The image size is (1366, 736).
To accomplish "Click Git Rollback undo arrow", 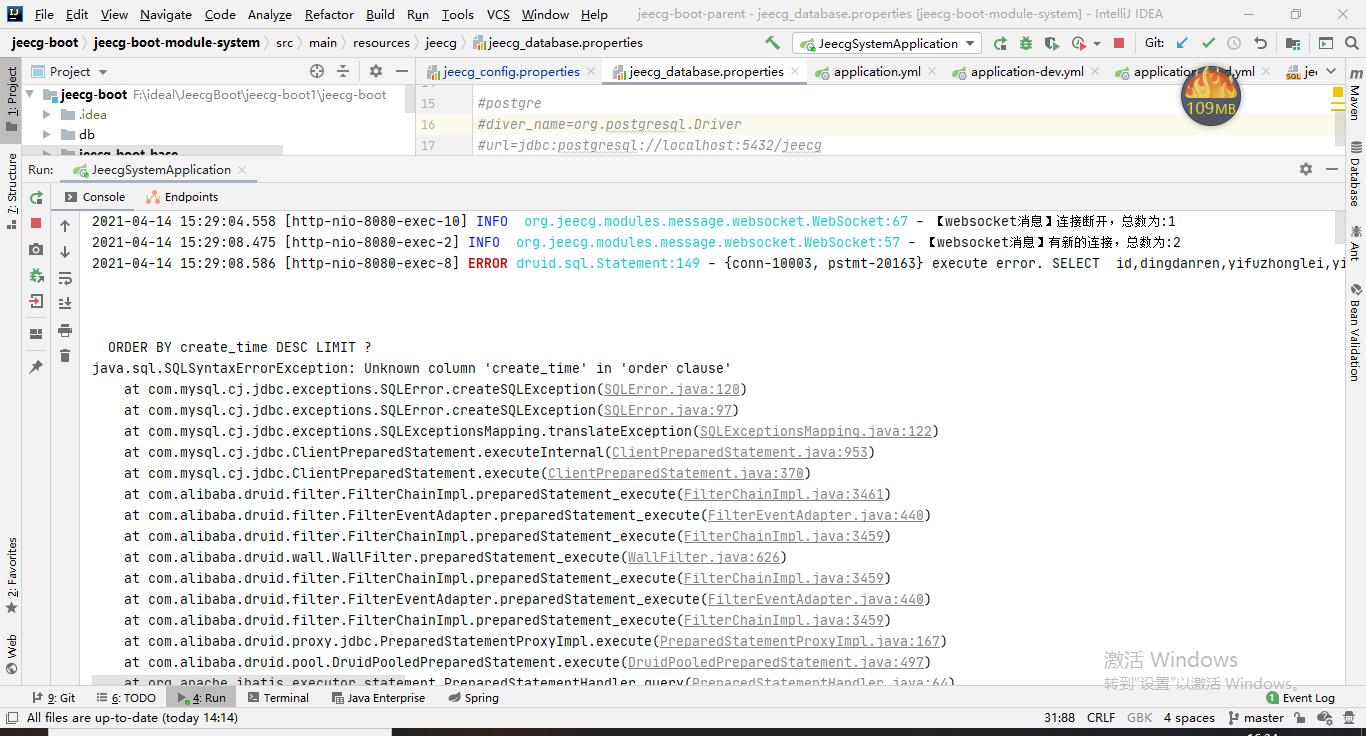I will tap(1260, 43).
